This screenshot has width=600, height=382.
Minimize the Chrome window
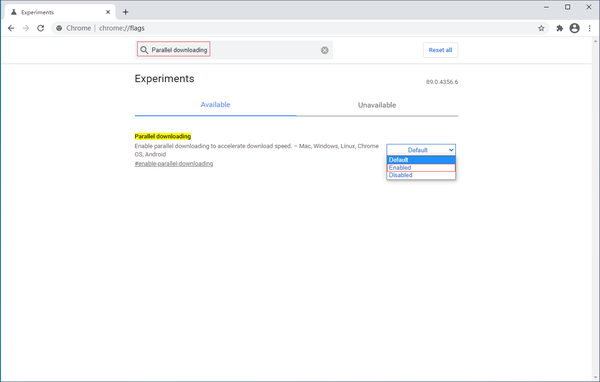pos(546,7)
